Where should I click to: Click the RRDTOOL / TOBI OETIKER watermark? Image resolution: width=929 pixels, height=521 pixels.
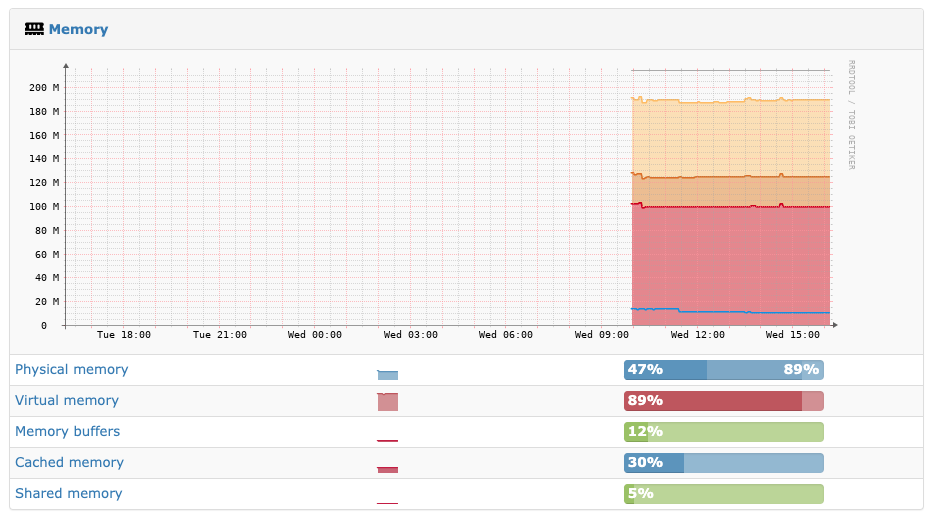pos(851,115)
